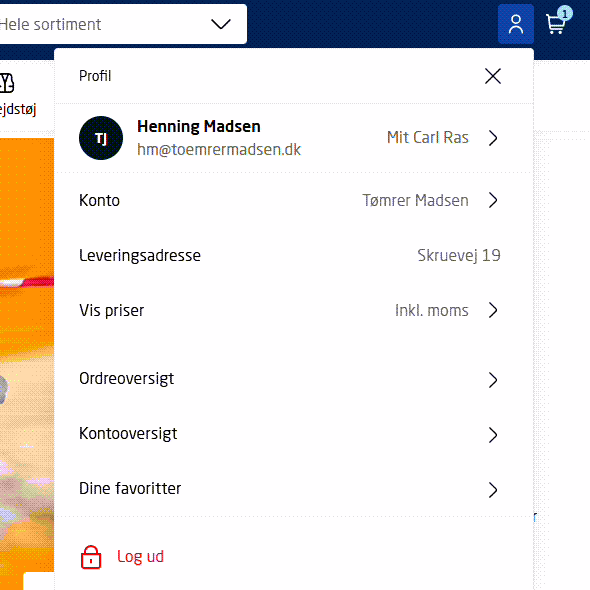This screenshot has height=590, width=590.
Task: Expand Konto Tømrer Madsen chevron
Action: pyautogui.click(x=493, y=200)
